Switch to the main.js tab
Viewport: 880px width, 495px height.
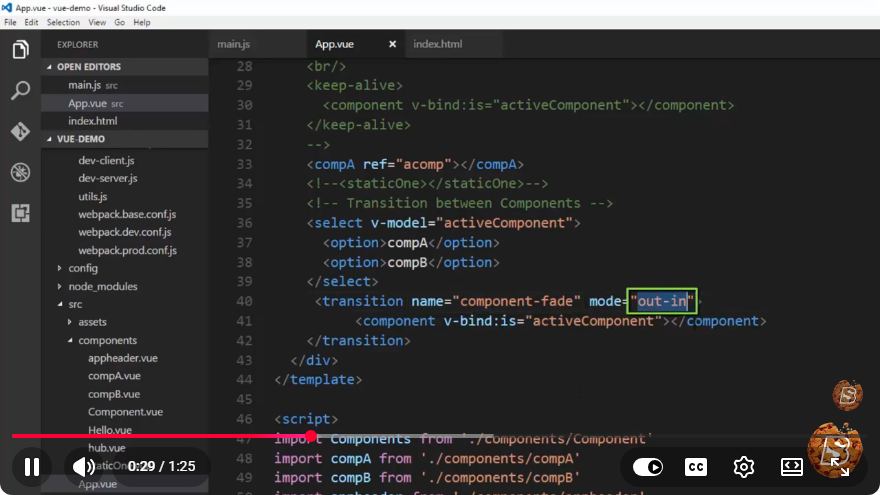coord(233,44)
